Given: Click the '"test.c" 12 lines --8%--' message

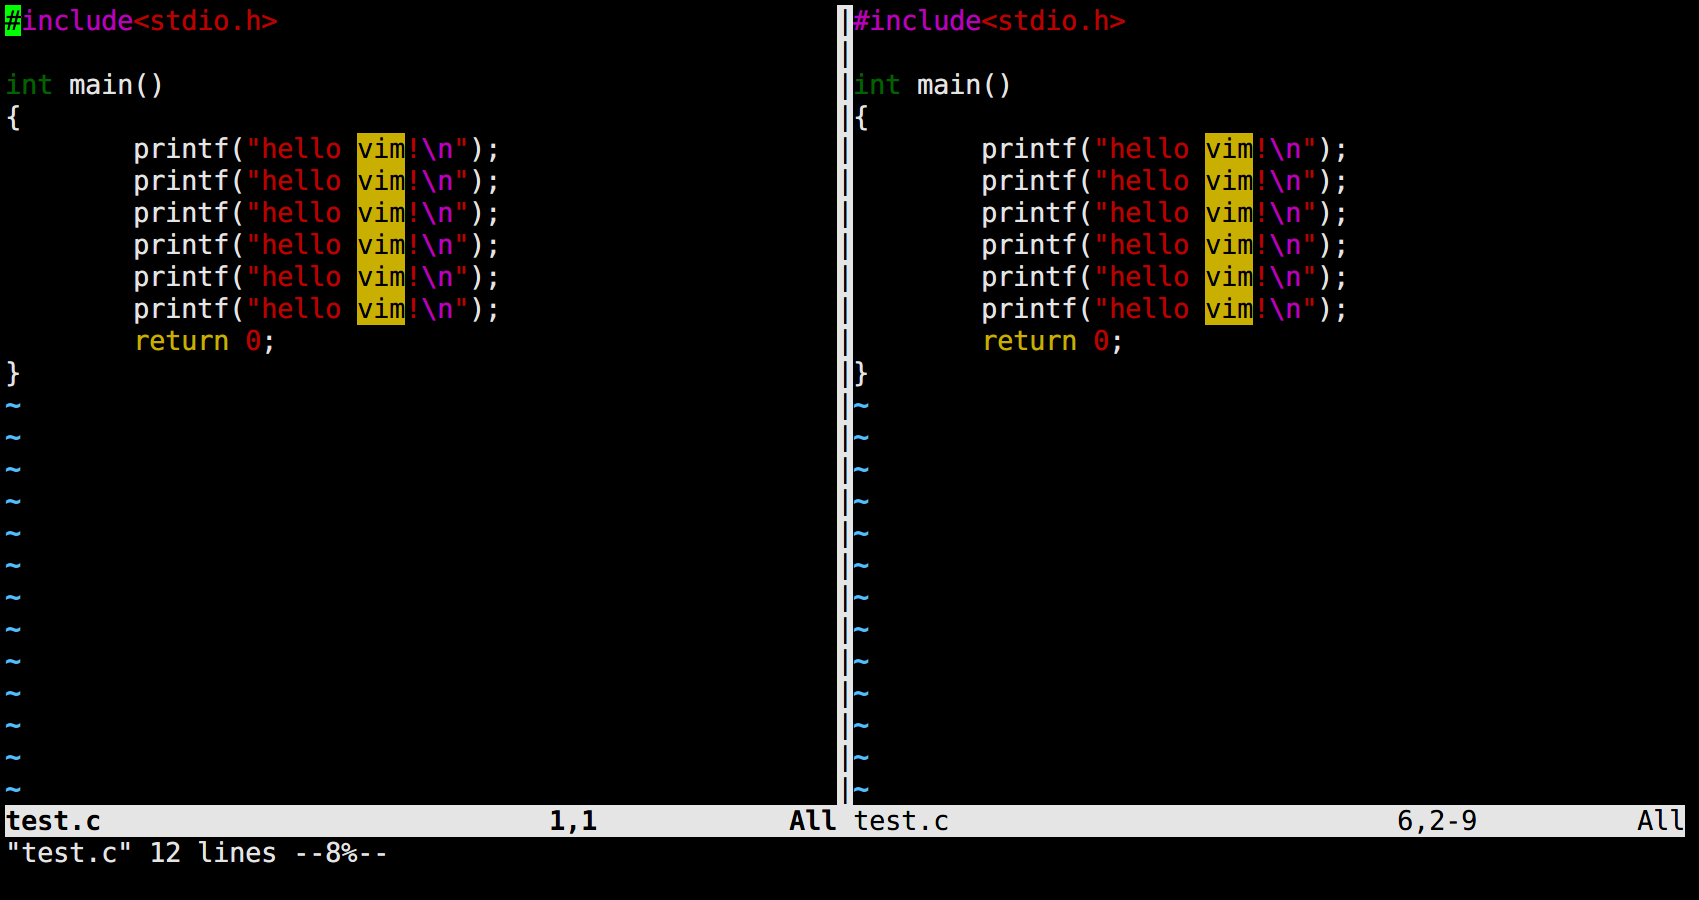Looking at the screenshot, I should tap(197, 853).
